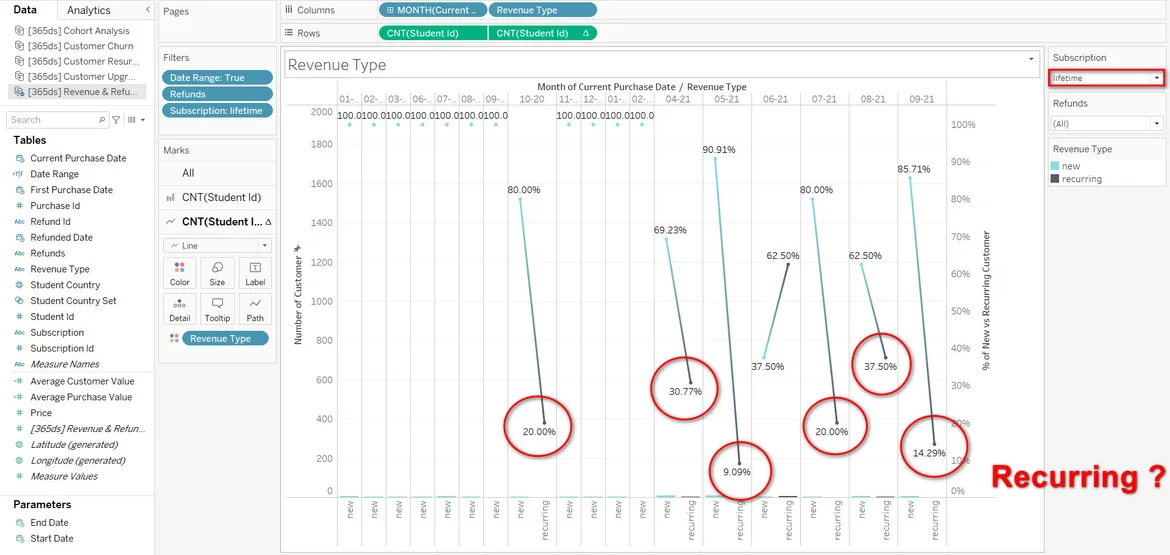This screenshot has width=1170, height=555.
Task: Open the Detail marks card
Action: pyautogui.click(x=179, y=309)
